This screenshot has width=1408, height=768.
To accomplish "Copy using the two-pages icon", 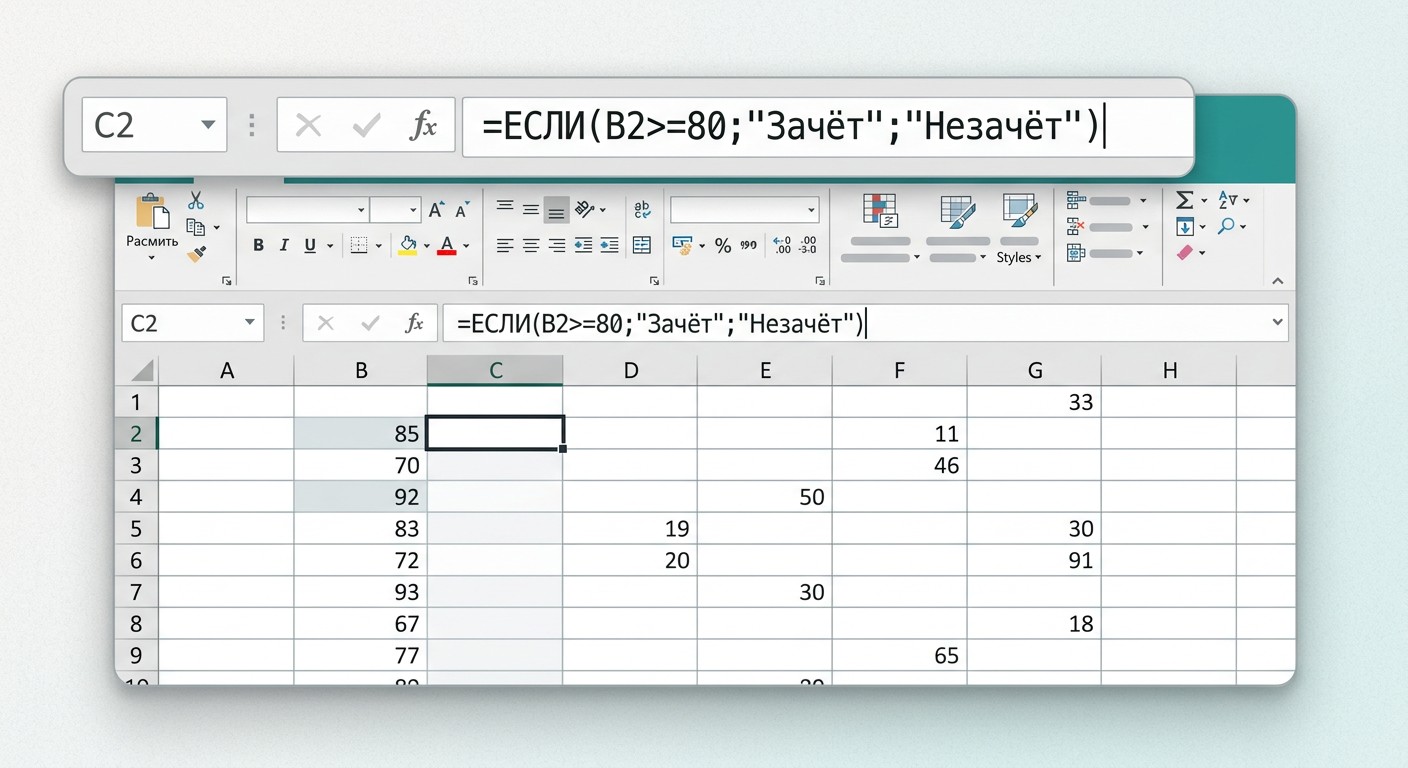I will 195,227.
